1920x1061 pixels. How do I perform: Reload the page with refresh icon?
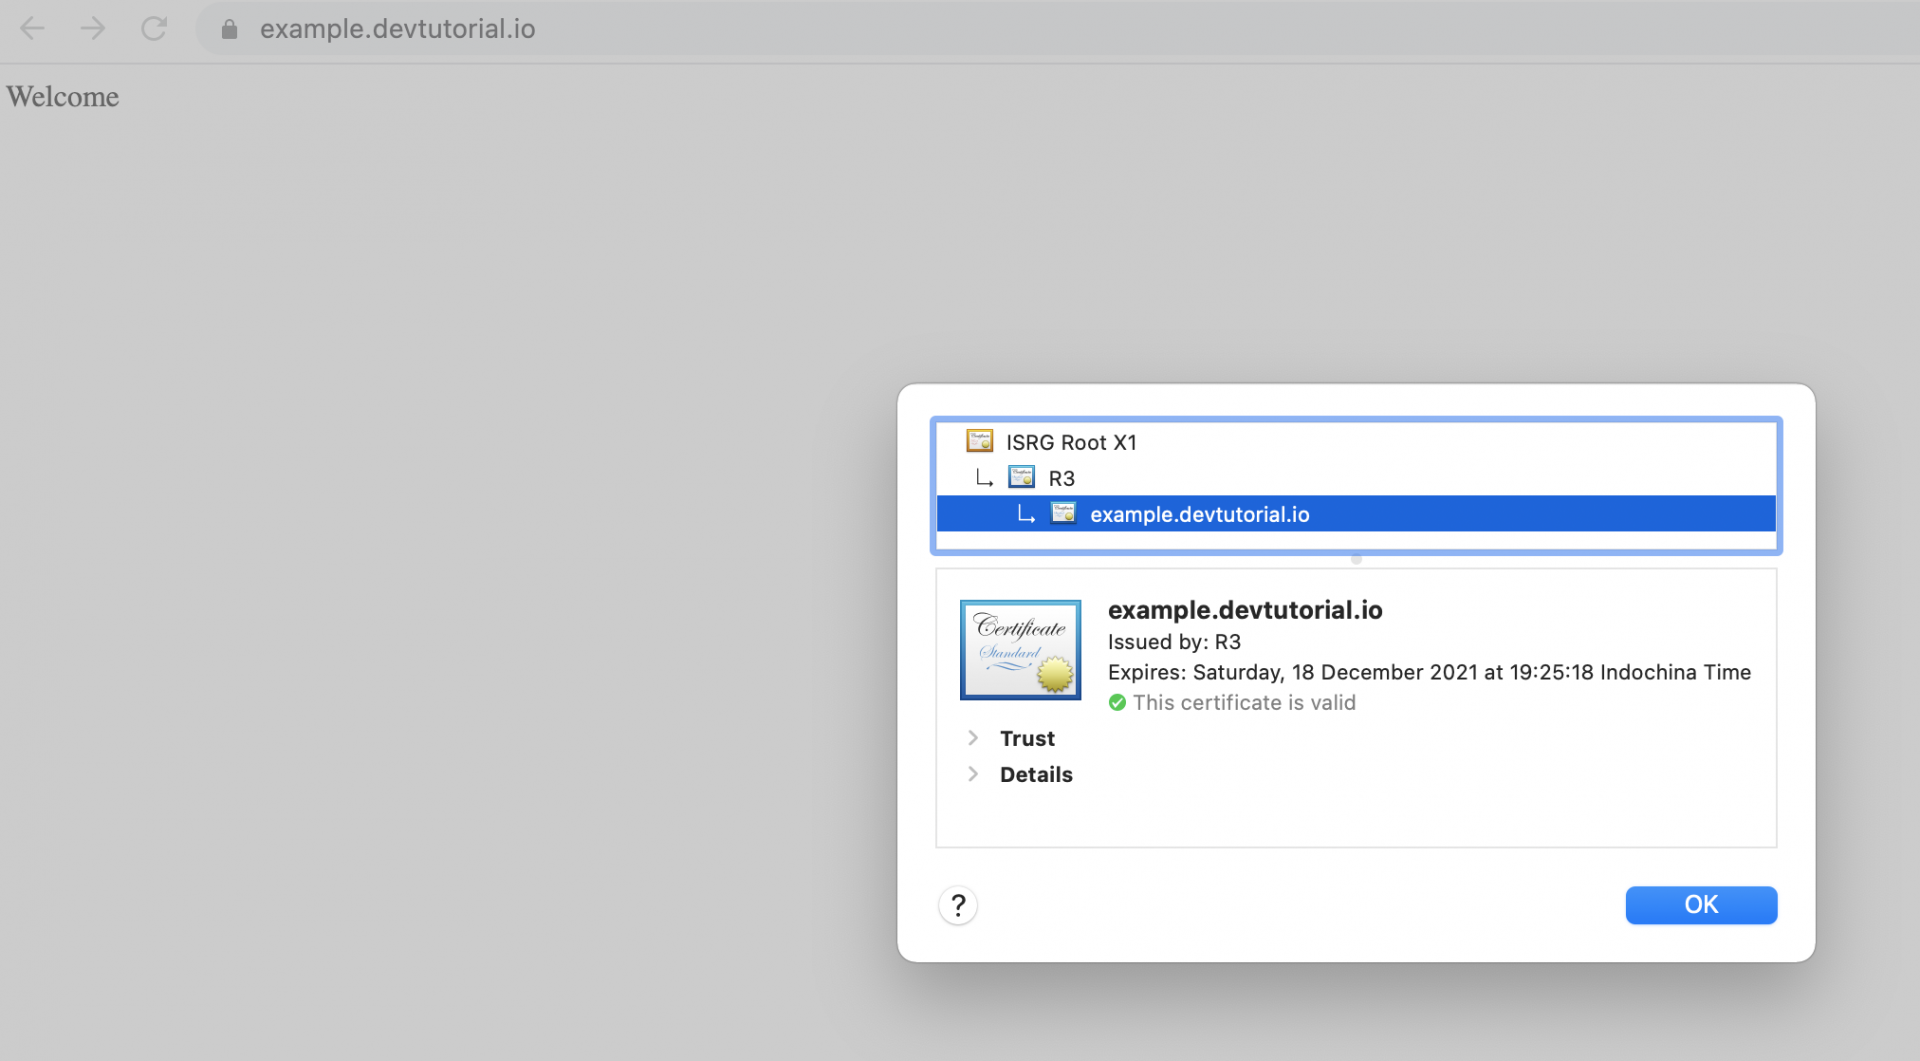click(x=154, y=29)
